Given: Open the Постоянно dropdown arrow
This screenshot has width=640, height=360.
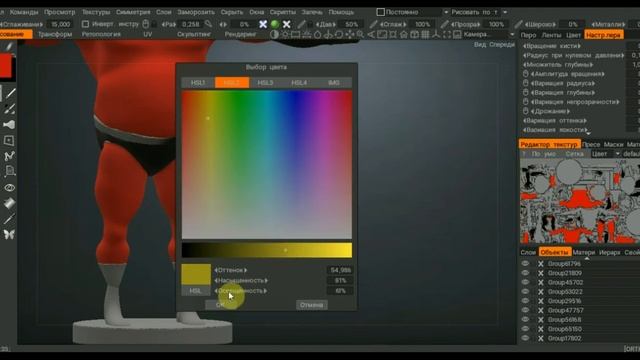Looking at the screenshot, I should pos(446,12).
